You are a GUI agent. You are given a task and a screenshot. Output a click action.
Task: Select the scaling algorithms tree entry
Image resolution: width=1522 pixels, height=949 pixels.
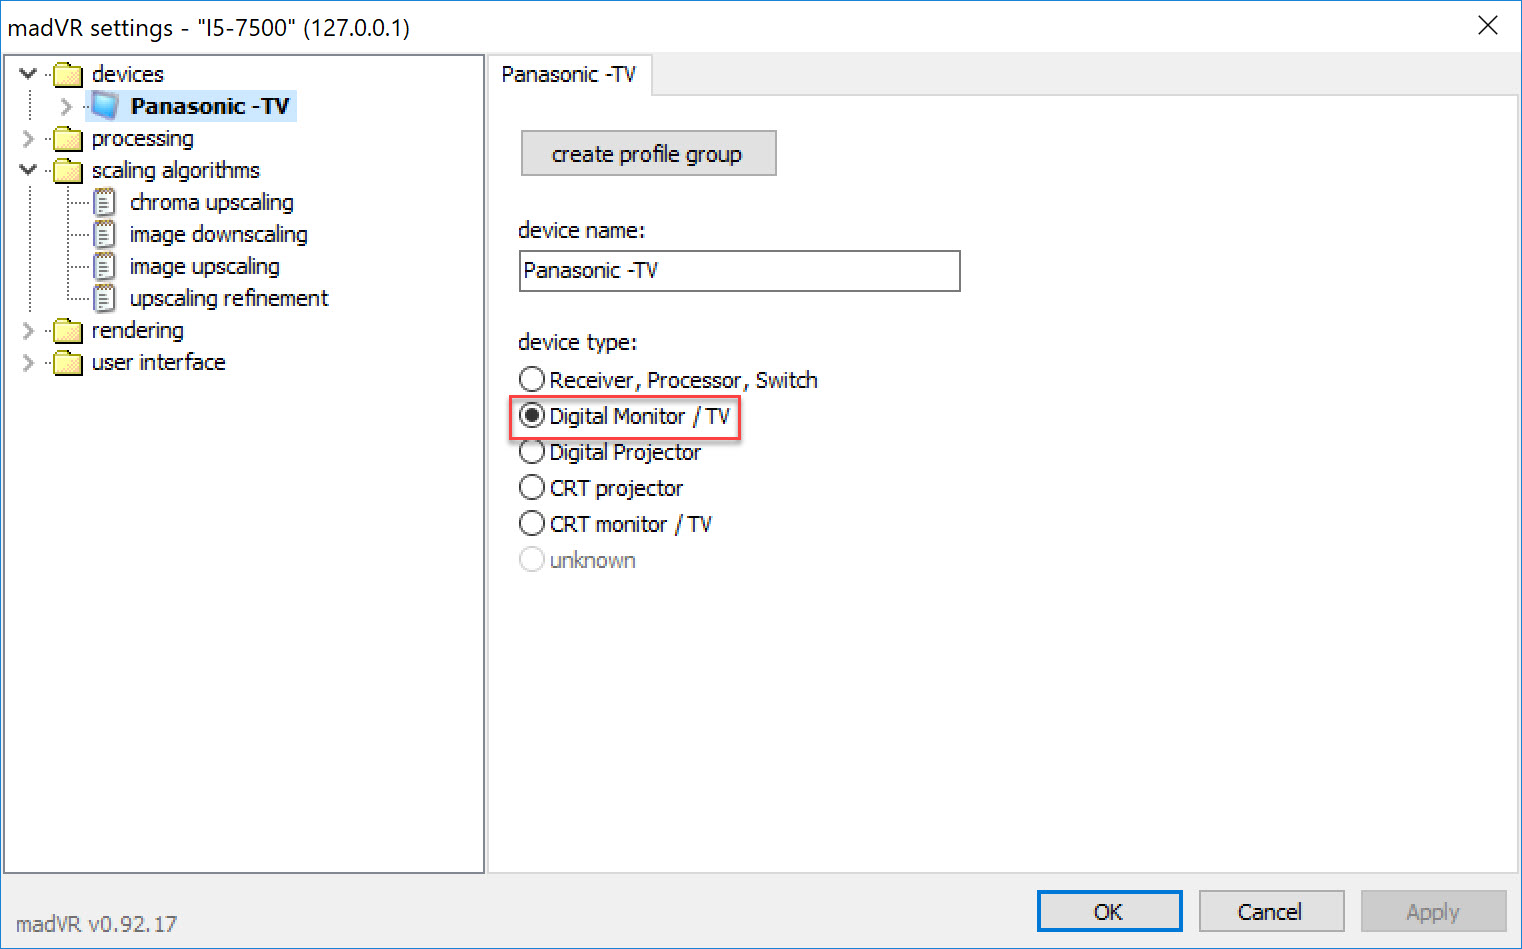tap(176, 170)
